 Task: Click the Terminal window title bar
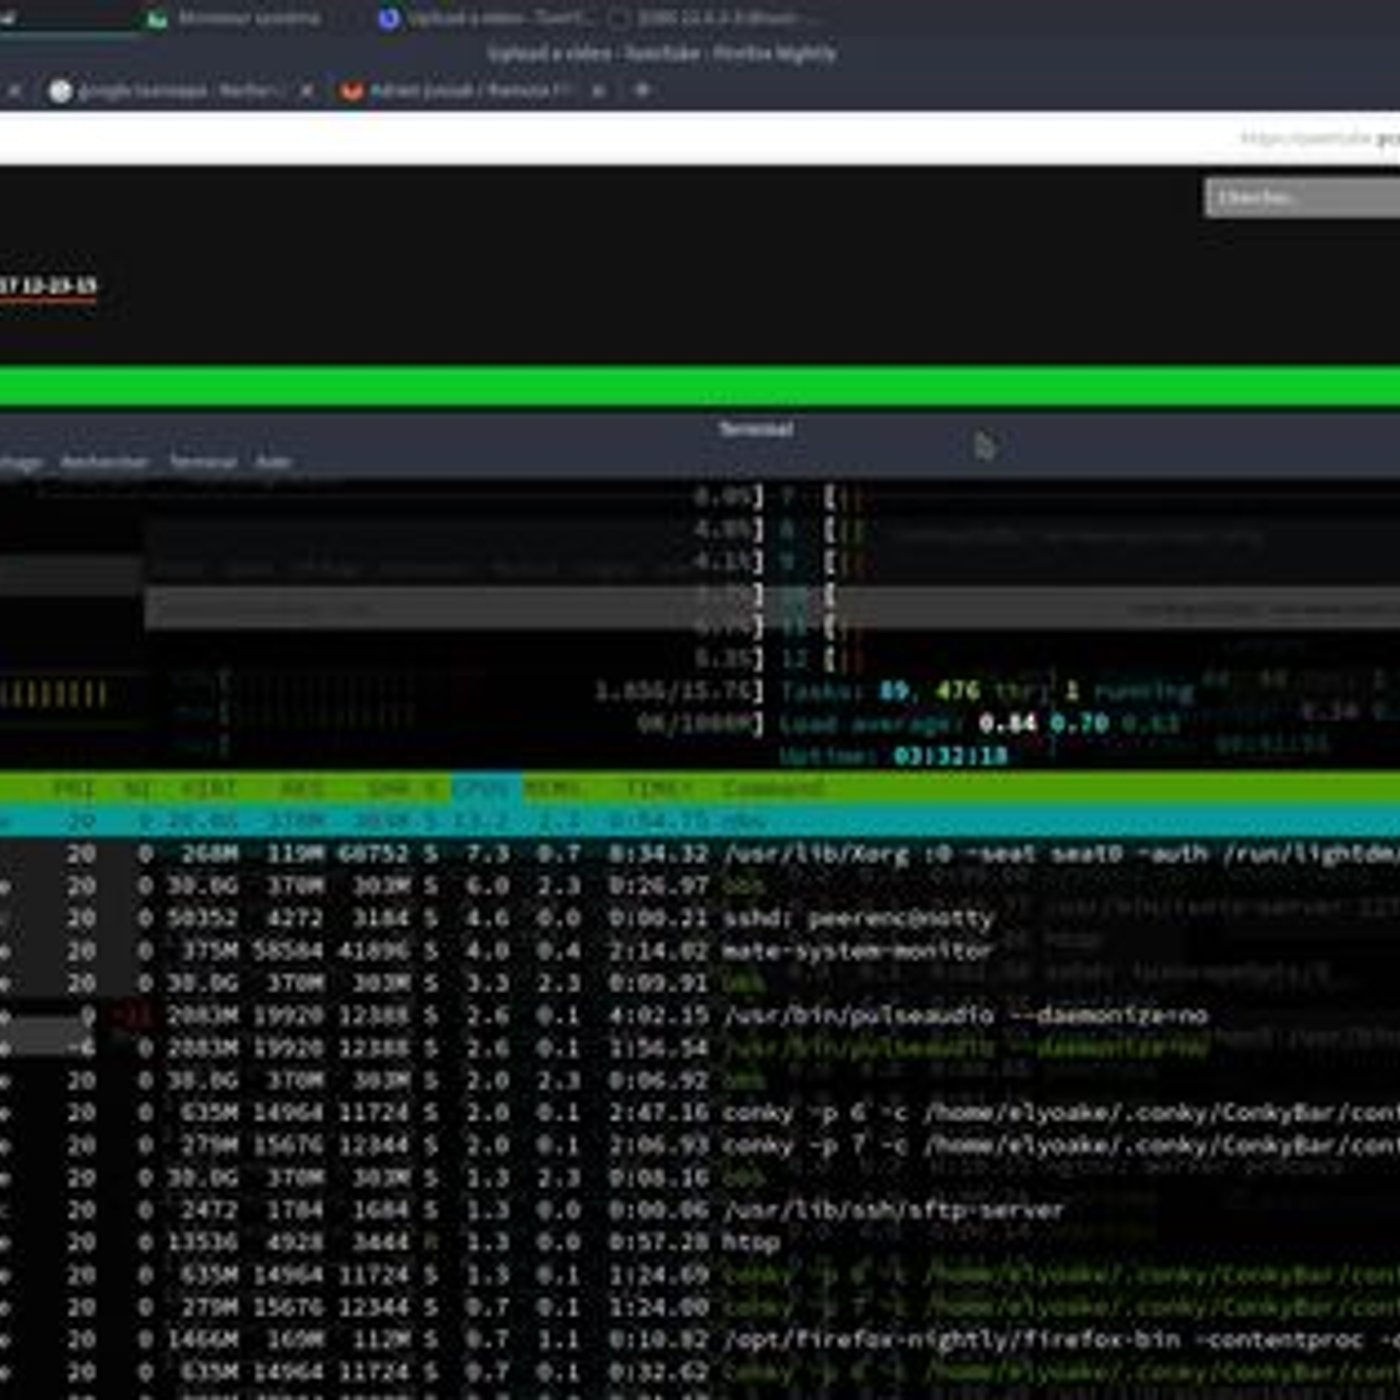point(700,430)
